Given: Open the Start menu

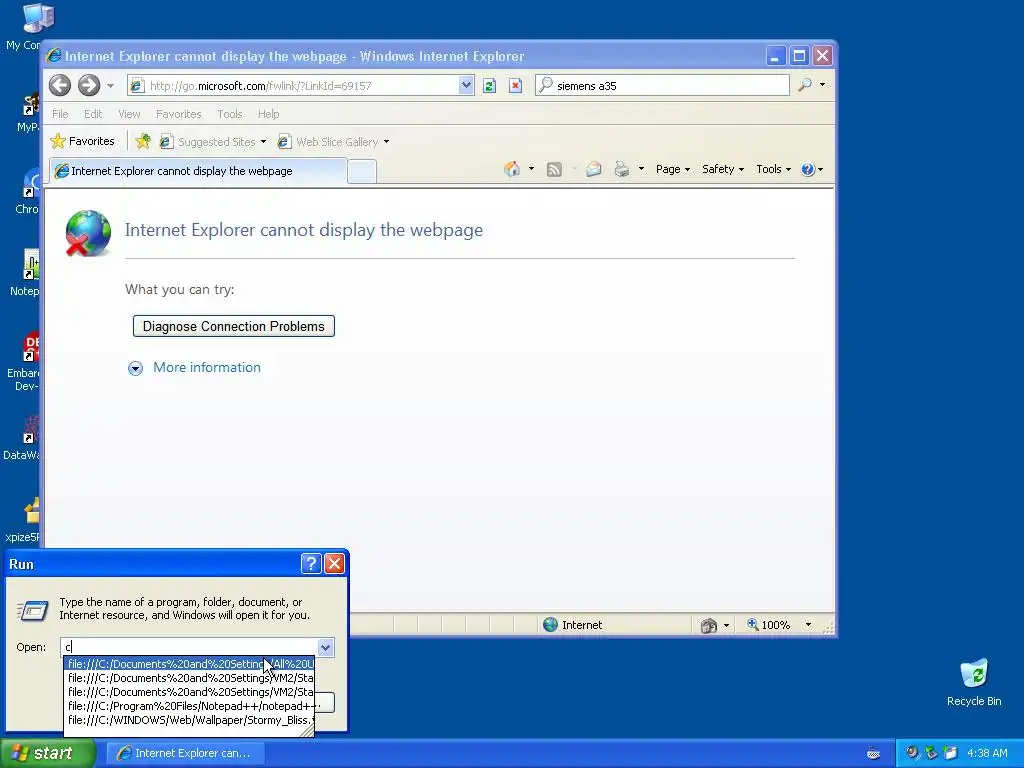Looking at the screenshot, I should [47, 753].
